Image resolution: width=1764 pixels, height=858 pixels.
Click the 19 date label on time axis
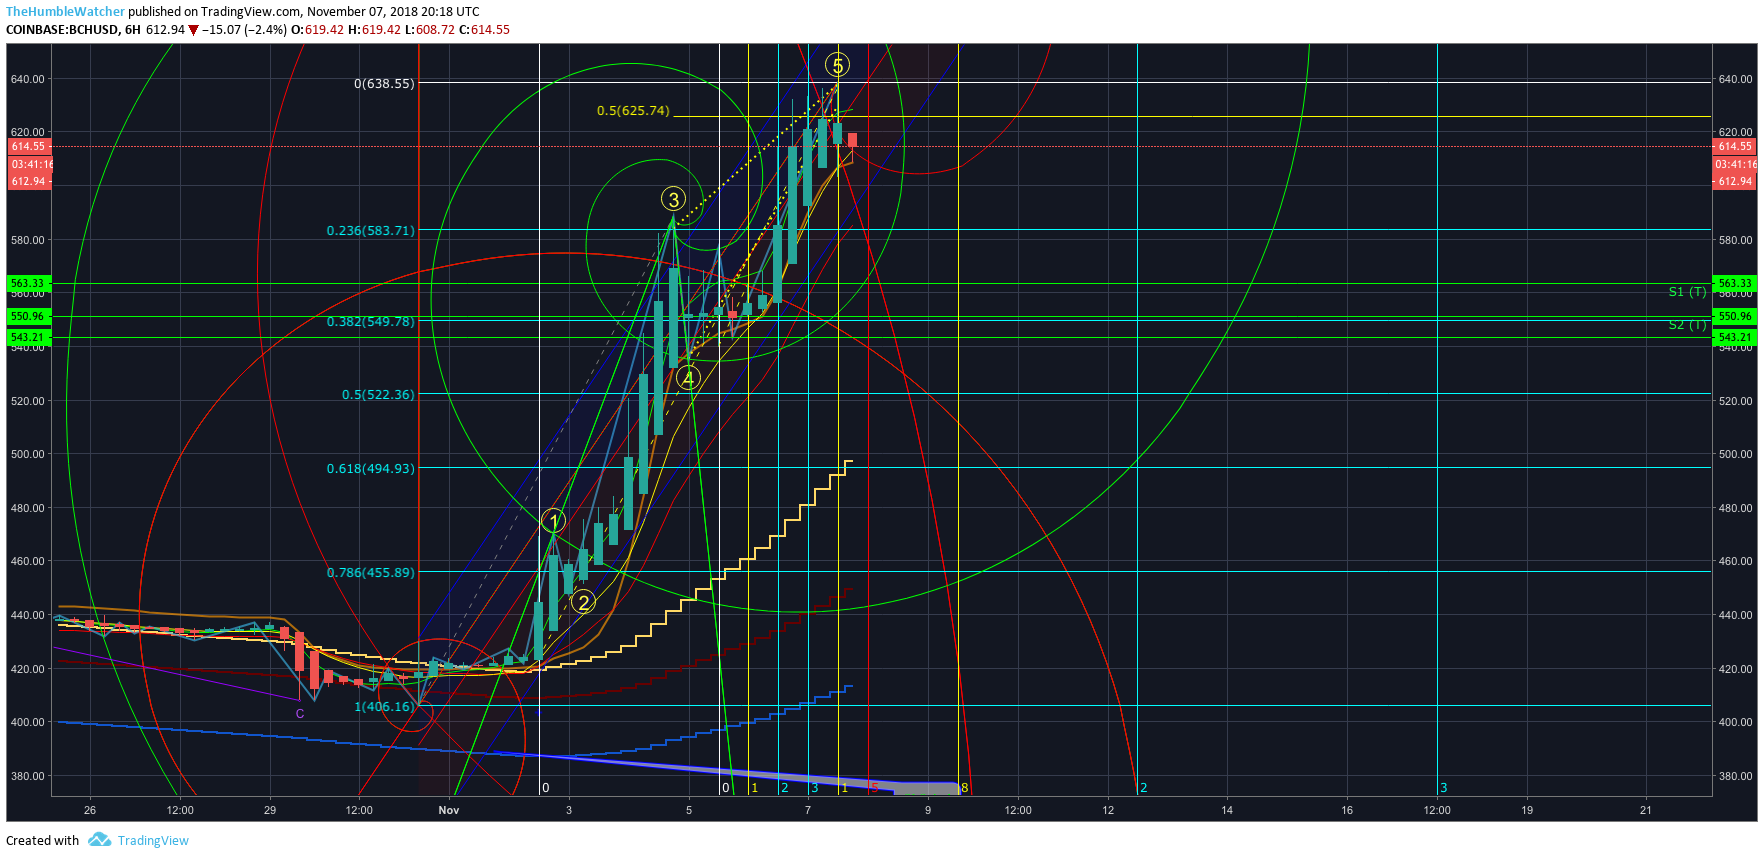[x=1527, y=810]
